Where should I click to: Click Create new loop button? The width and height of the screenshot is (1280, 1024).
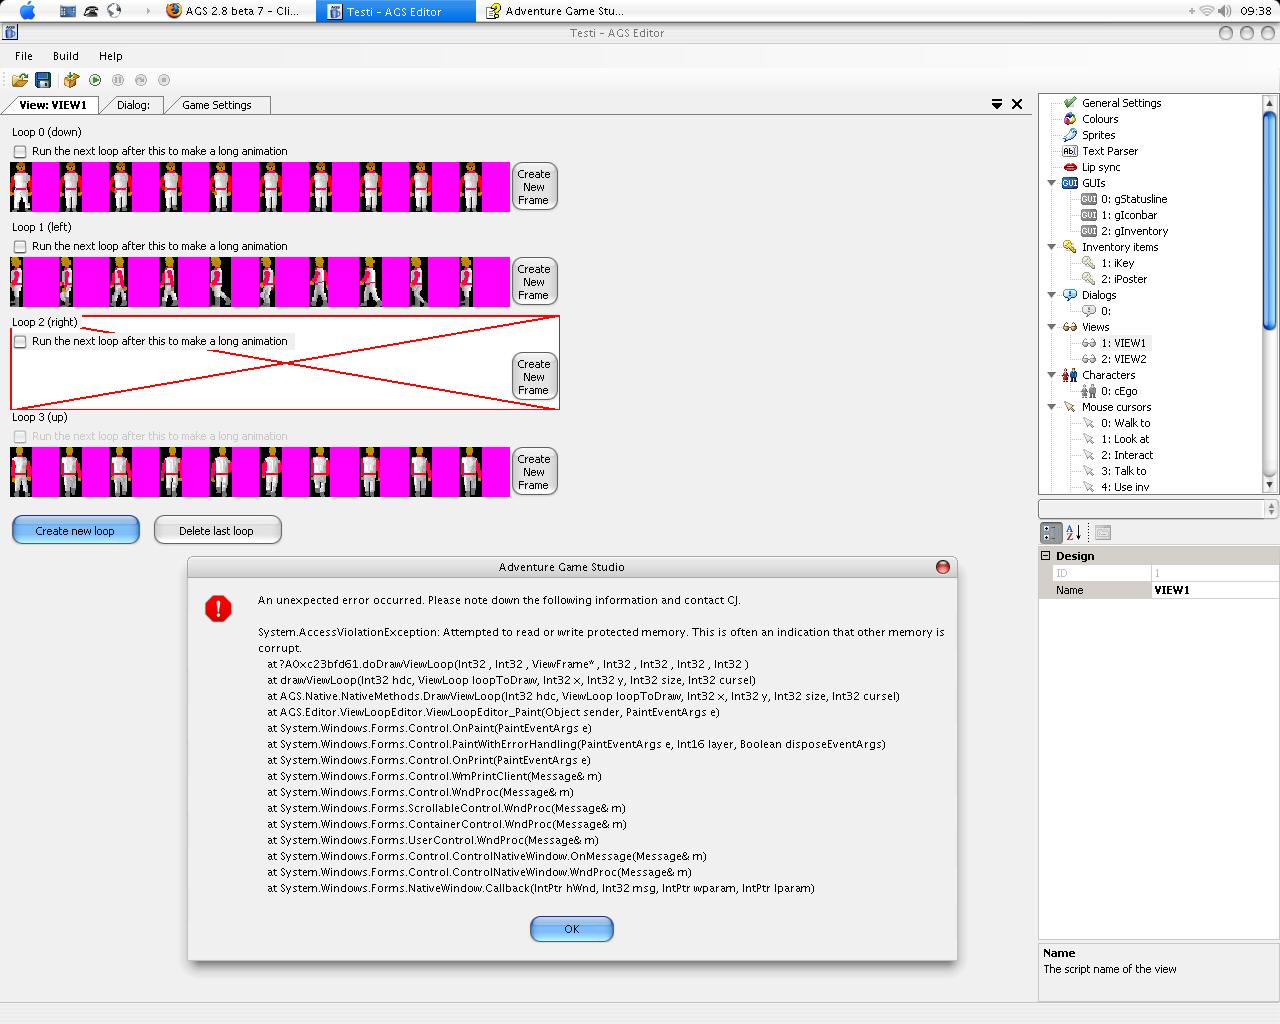(75, 531)
